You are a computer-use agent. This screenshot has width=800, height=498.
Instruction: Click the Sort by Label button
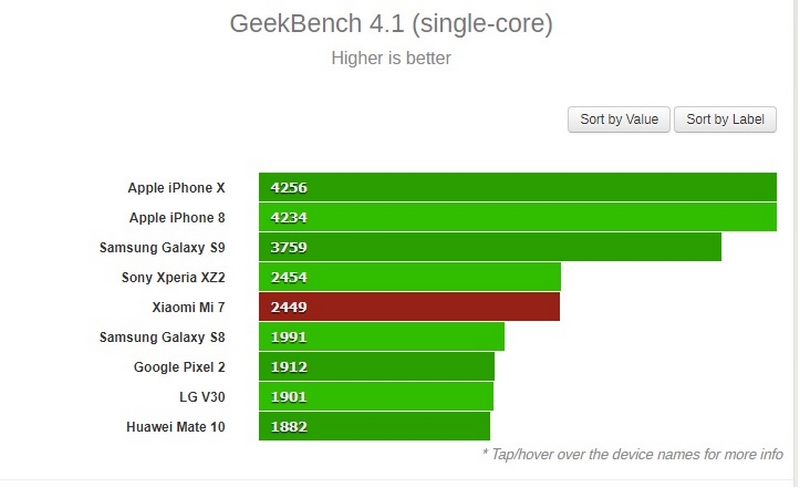pyautogui.click(x=725, y=120)
